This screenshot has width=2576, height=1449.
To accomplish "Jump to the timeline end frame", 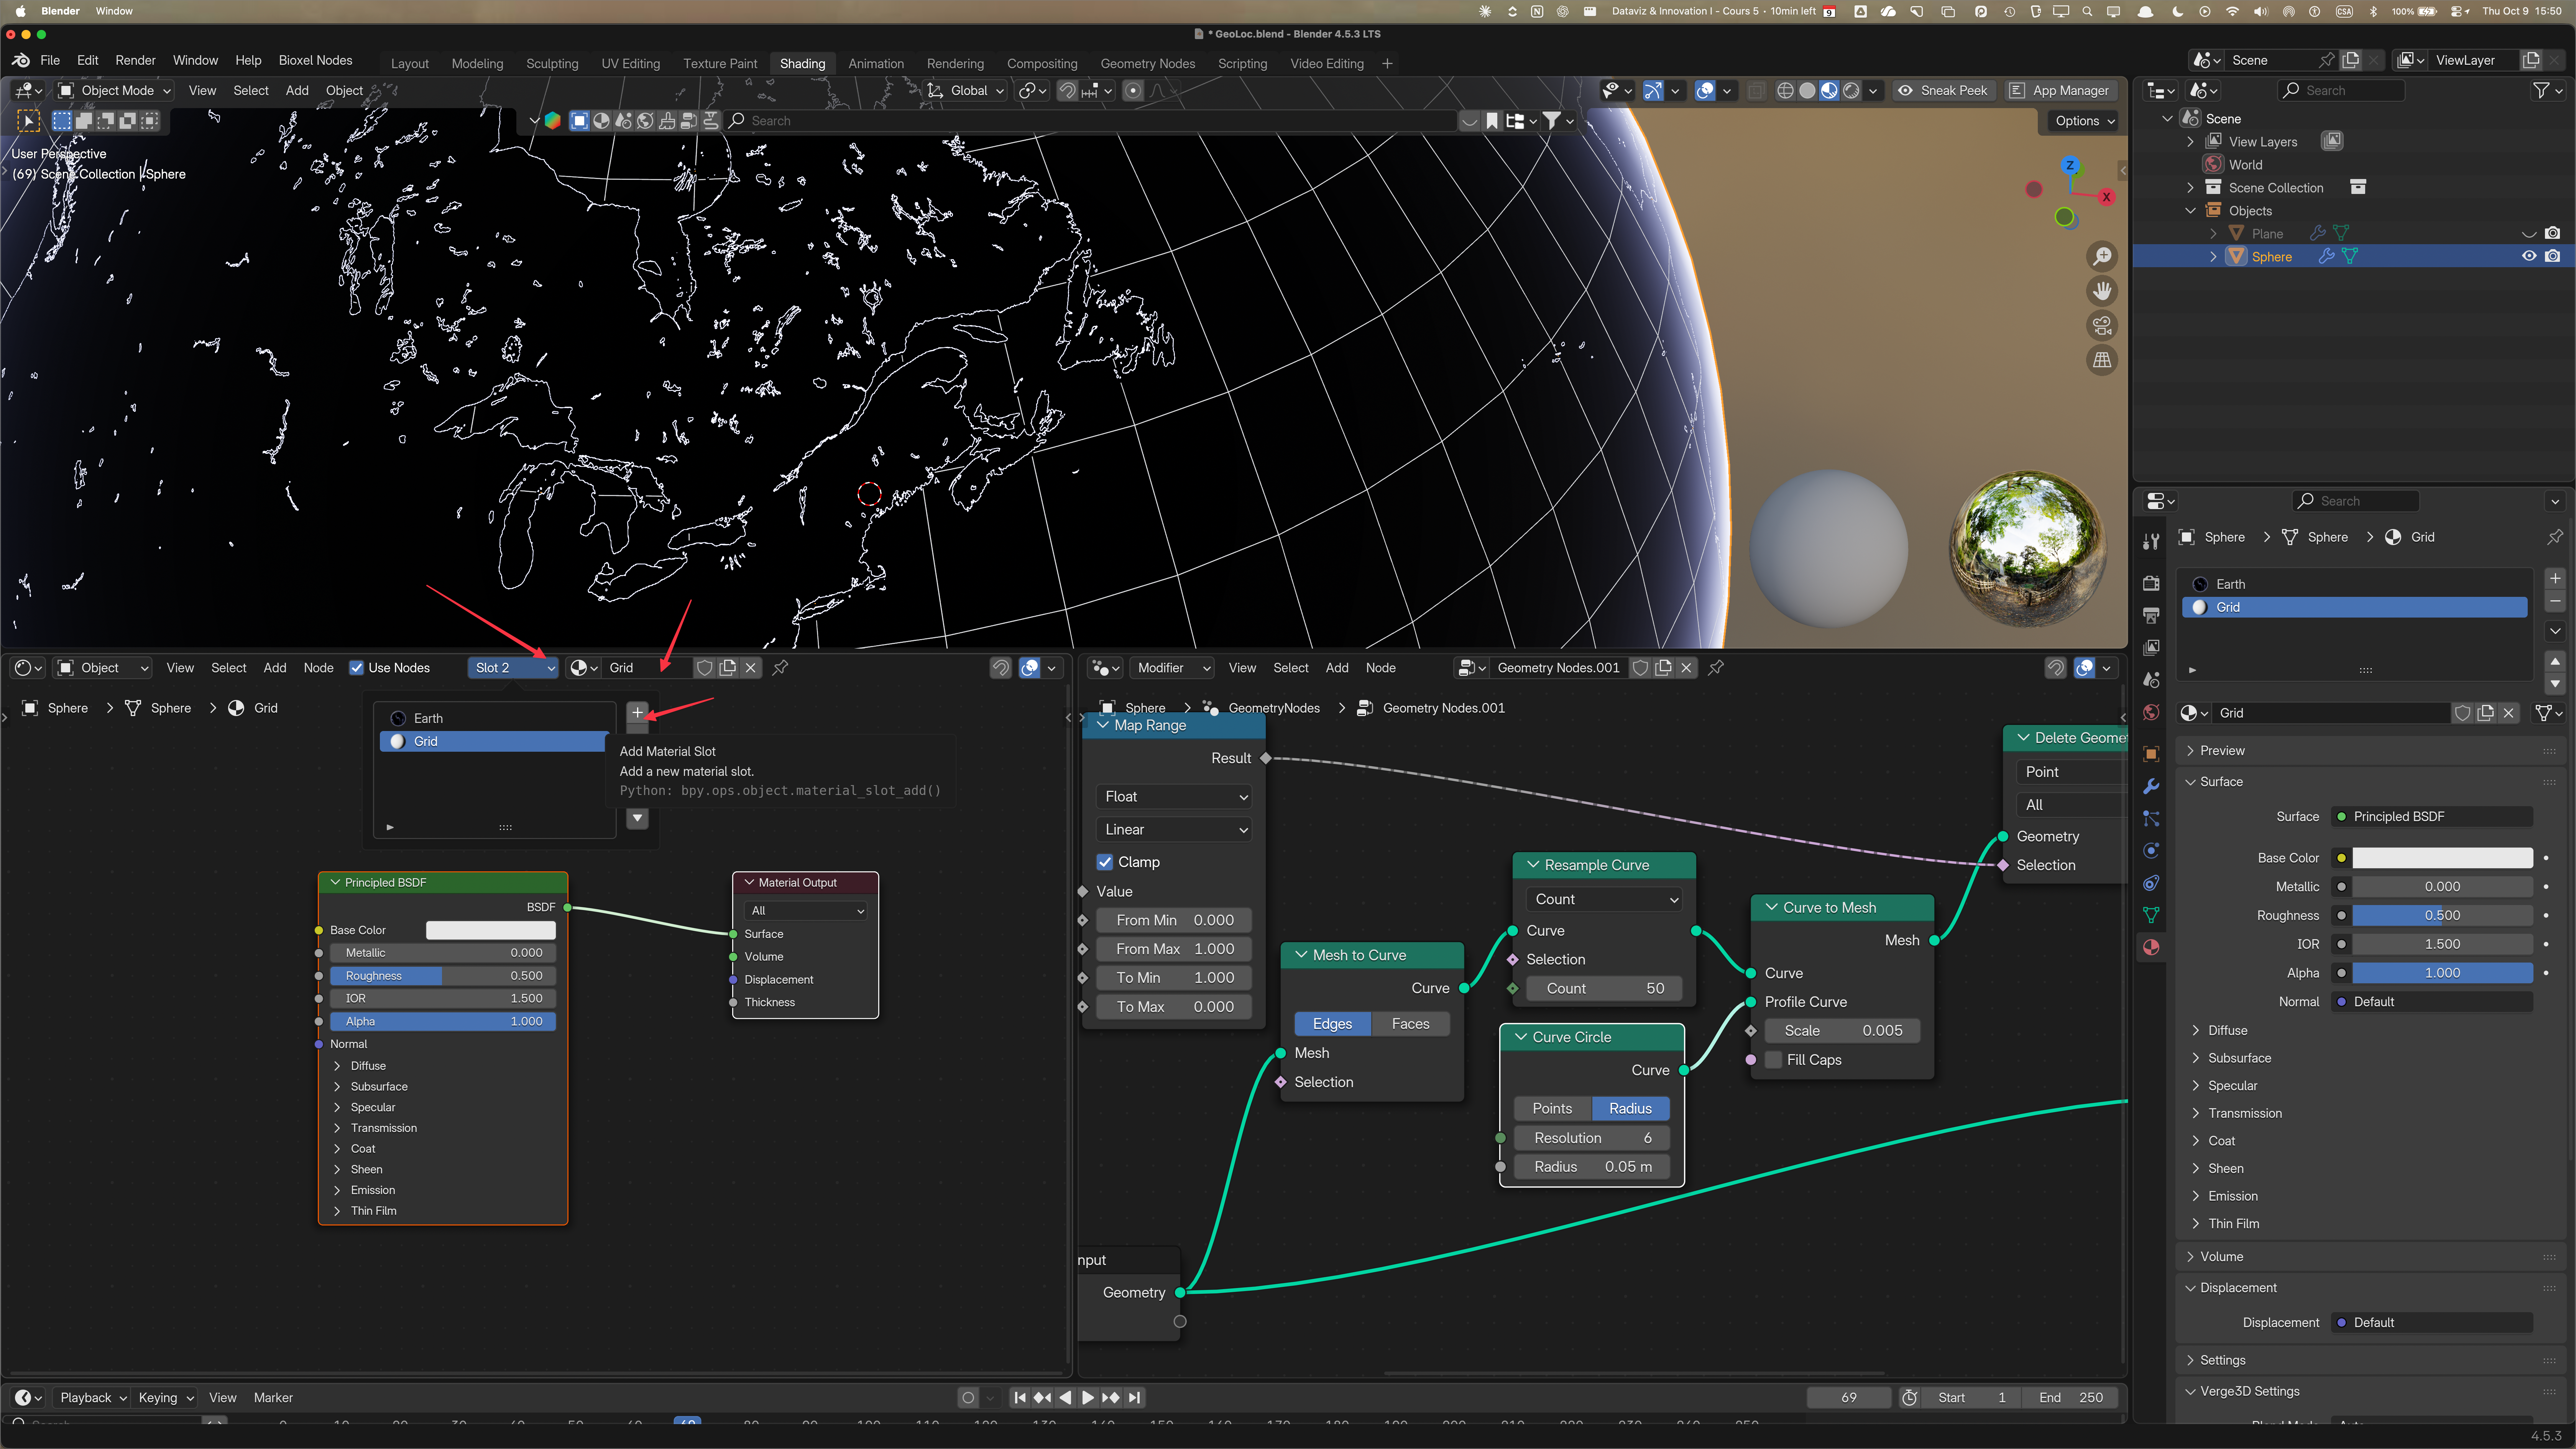I will click(x=1134, y=1398).
